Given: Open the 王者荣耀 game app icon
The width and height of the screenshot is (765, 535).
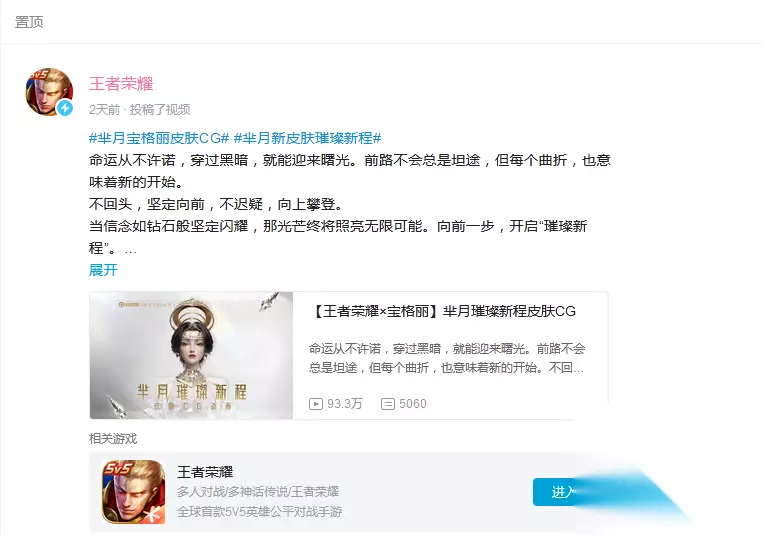Looking at the screenshot, I should click(x=133, y=492).
